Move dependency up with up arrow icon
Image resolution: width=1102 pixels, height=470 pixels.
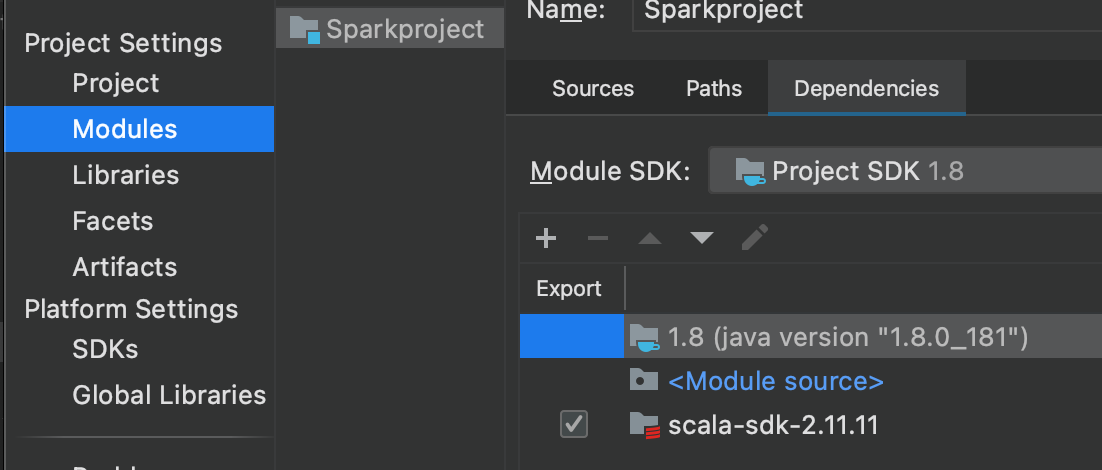(650, 238)
